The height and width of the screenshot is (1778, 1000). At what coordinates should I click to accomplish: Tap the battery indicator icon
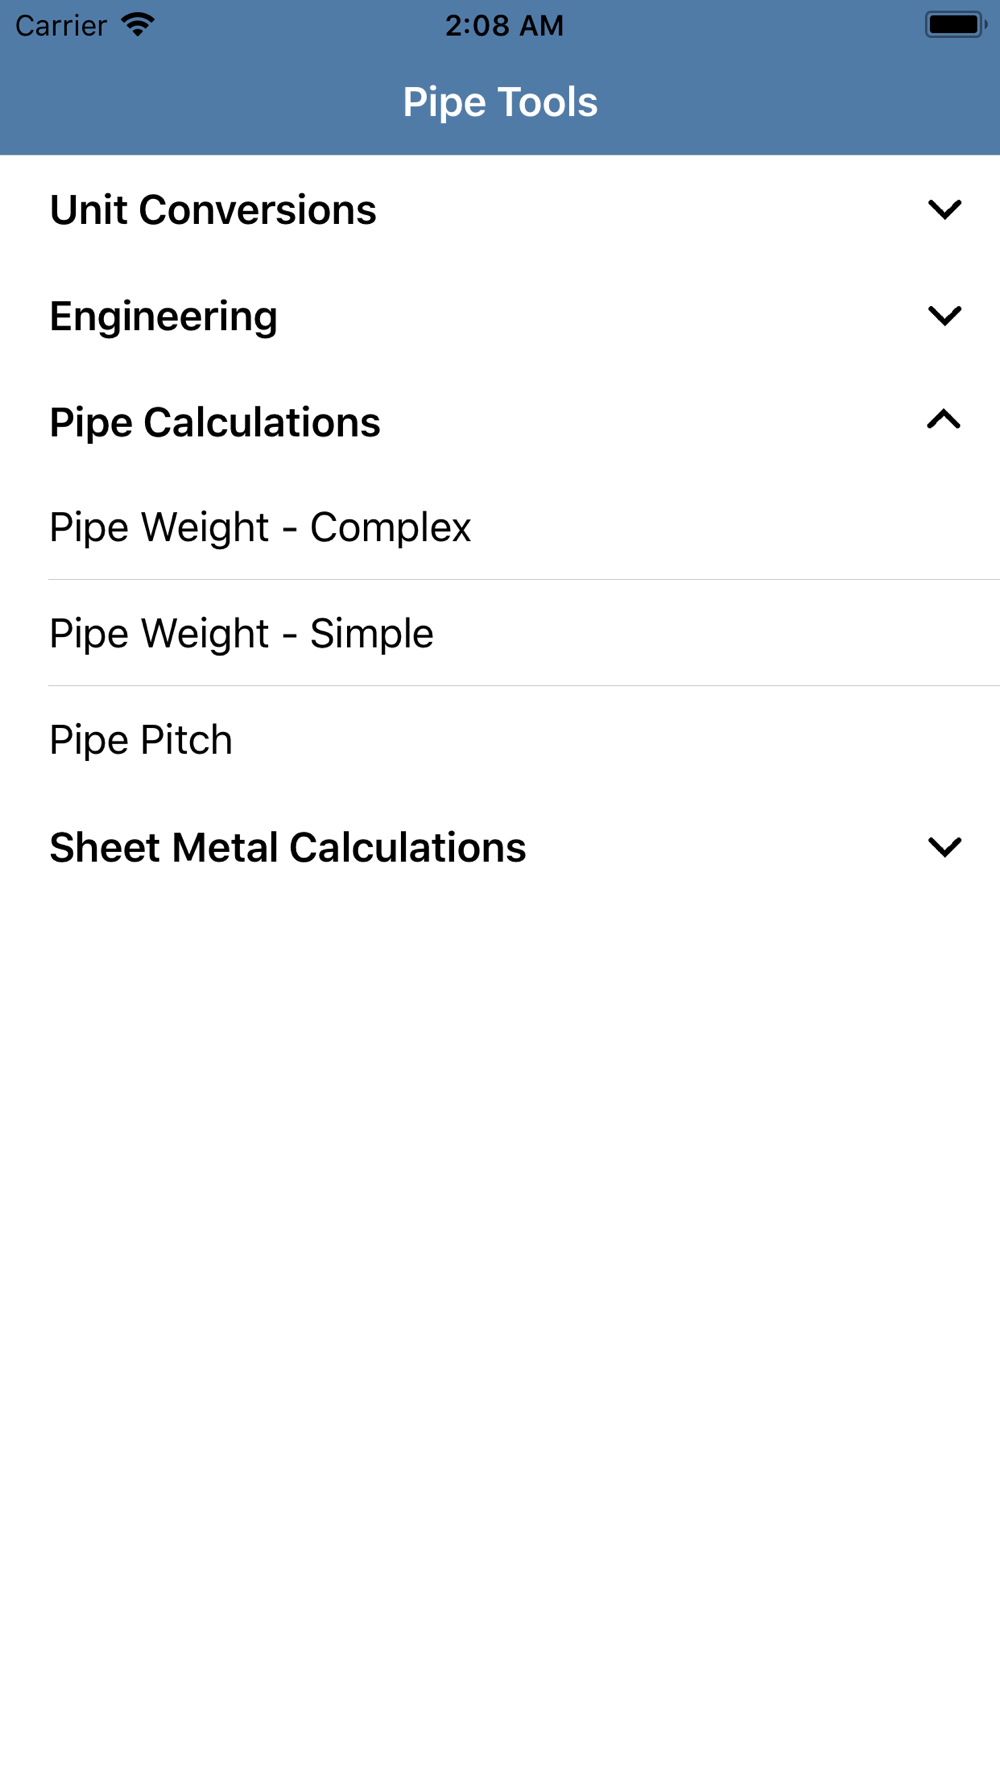pyautogui.click(x=956, y=24)
